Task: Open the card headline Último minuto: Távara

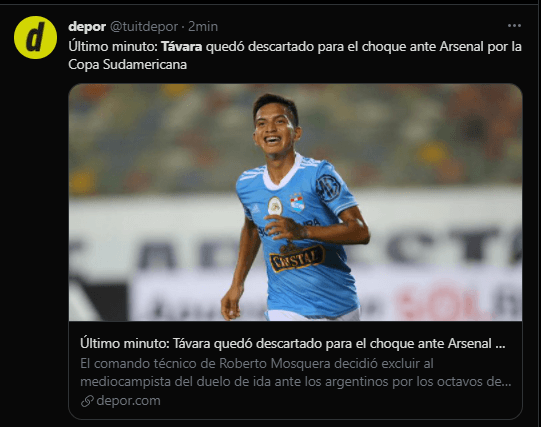Action: click(x=293, y=344)
